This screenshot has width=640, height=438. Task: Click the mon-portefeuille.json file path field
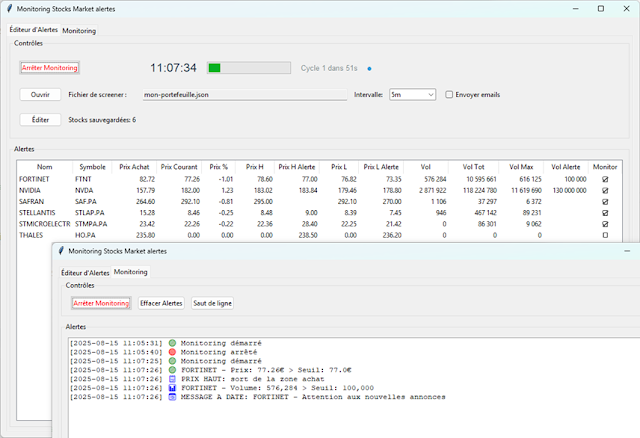pos(243,95)
